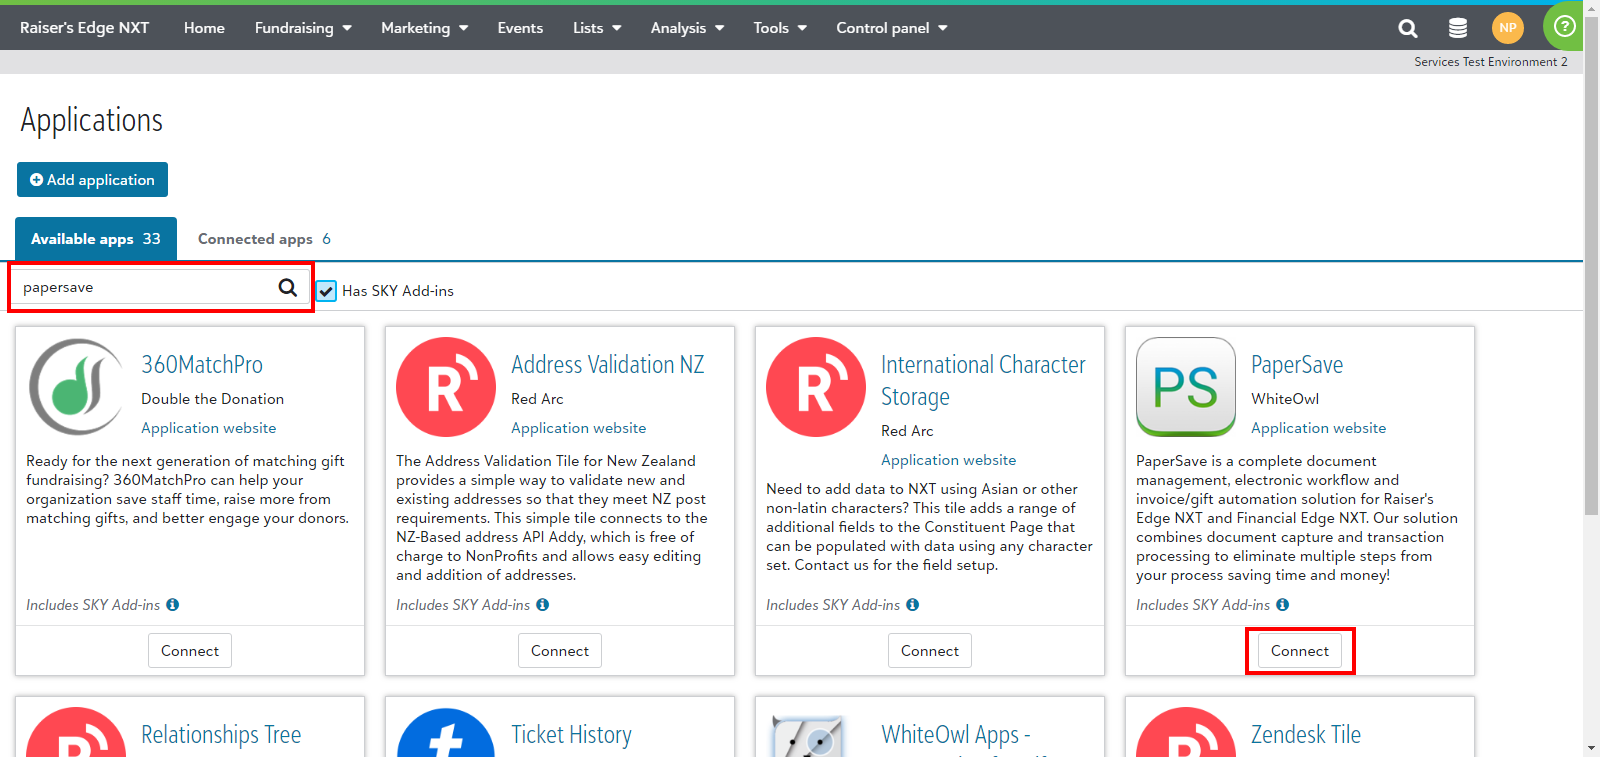The width and height of the screenshot is (1600, 757).
Task: Expand the Marketing dropdown menu
Action: [x=424, y=28]
